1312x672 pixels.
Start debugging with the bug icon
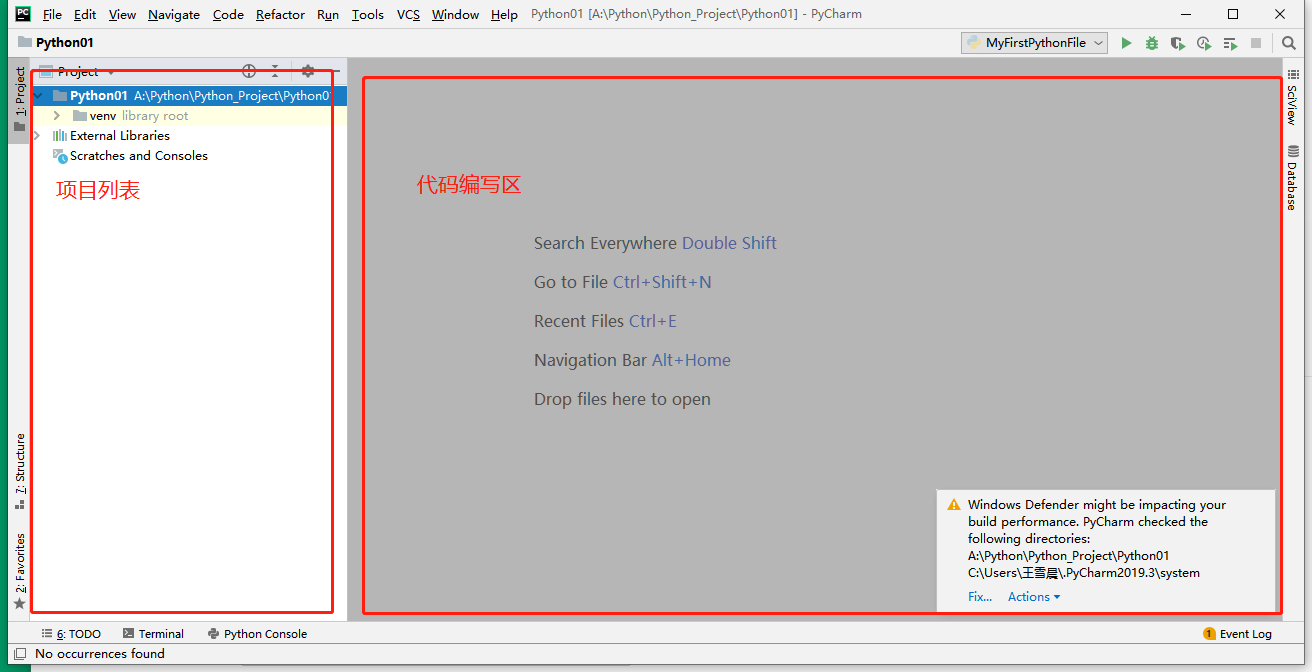click(x=1152, y=43)
